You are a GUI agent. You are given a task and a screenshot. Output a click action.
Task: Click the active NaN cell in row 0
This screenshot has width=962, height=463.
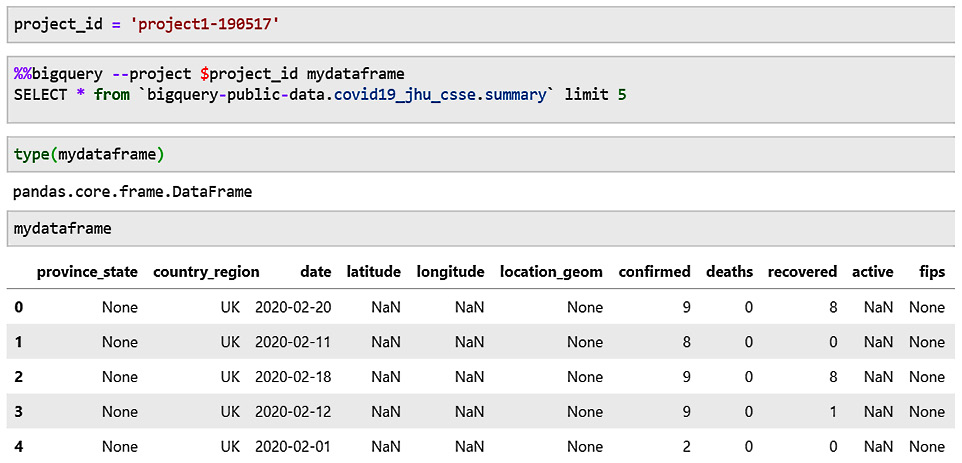(x=879, y=307)
